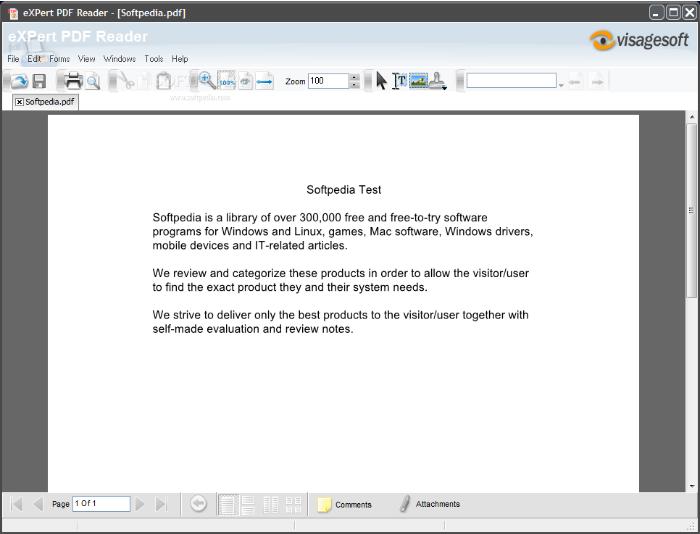
Task: Open the Help menu
Action: click(180, 58)
